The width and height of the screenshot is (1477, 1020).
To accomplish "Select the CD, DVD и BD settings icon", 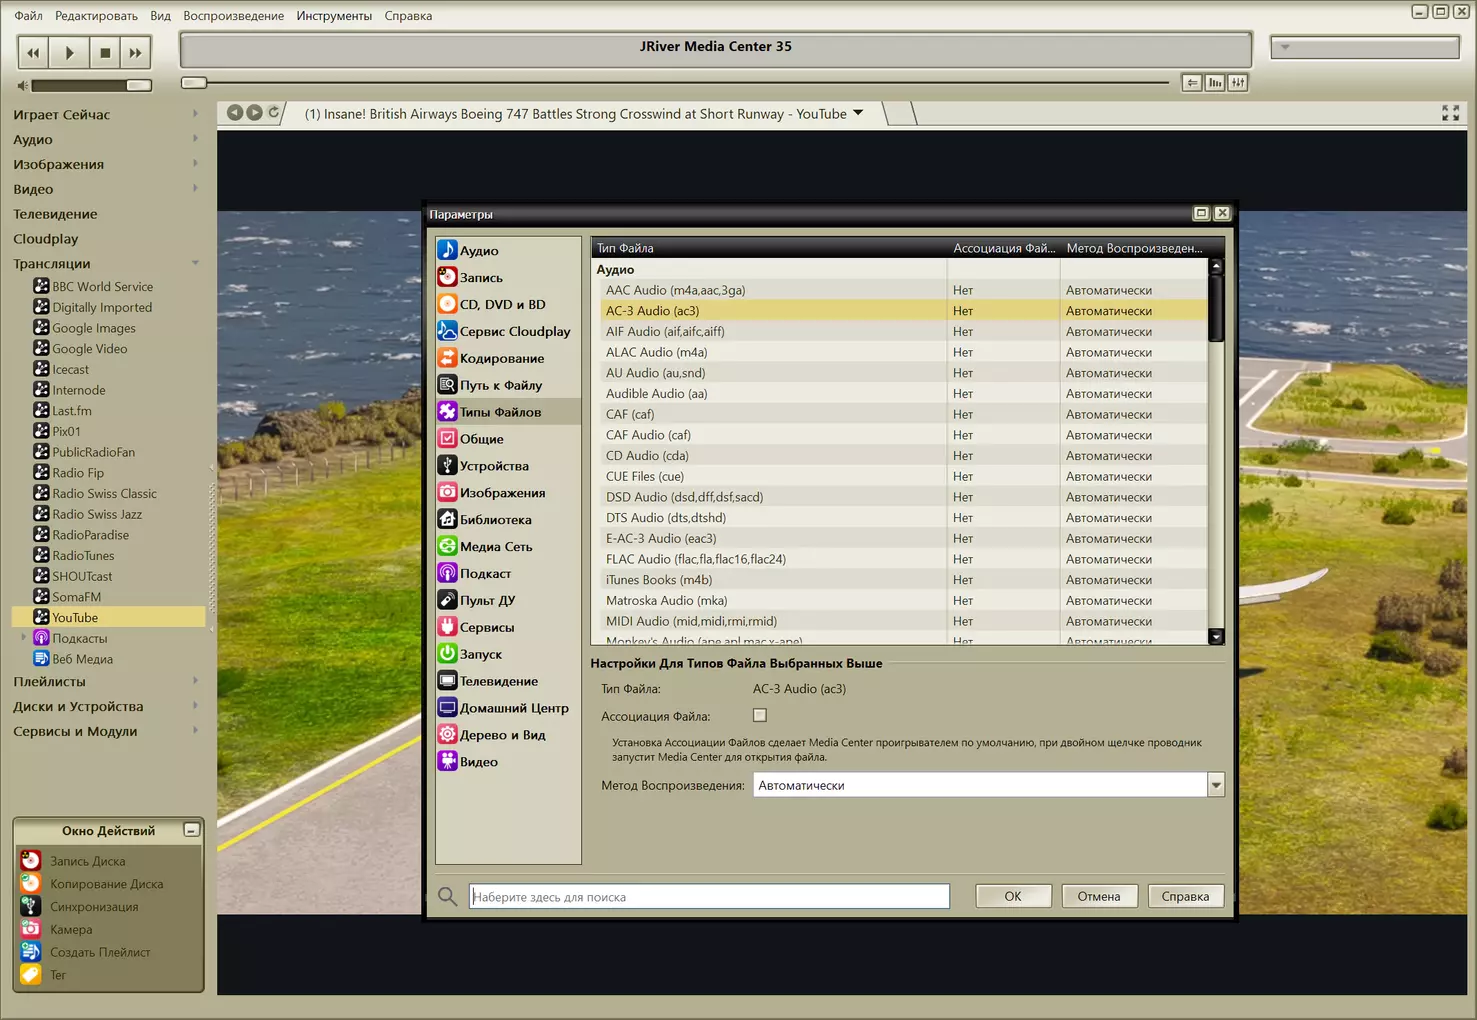I will tap(447, 304).
